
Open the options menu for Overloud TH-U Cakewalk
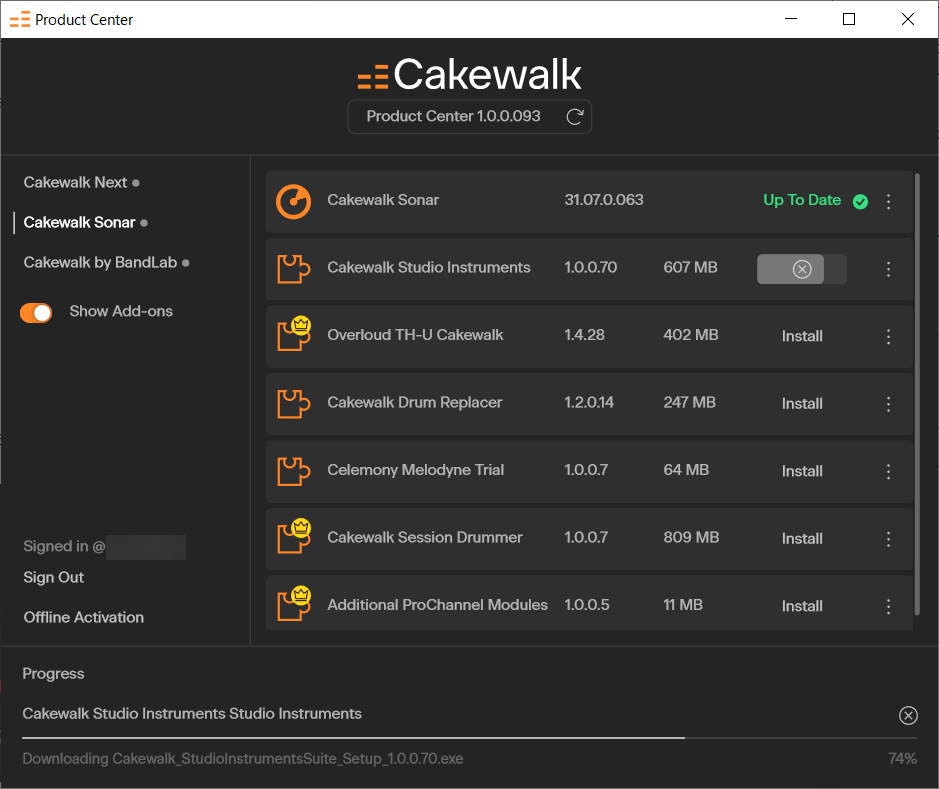[x=889, y=336]
